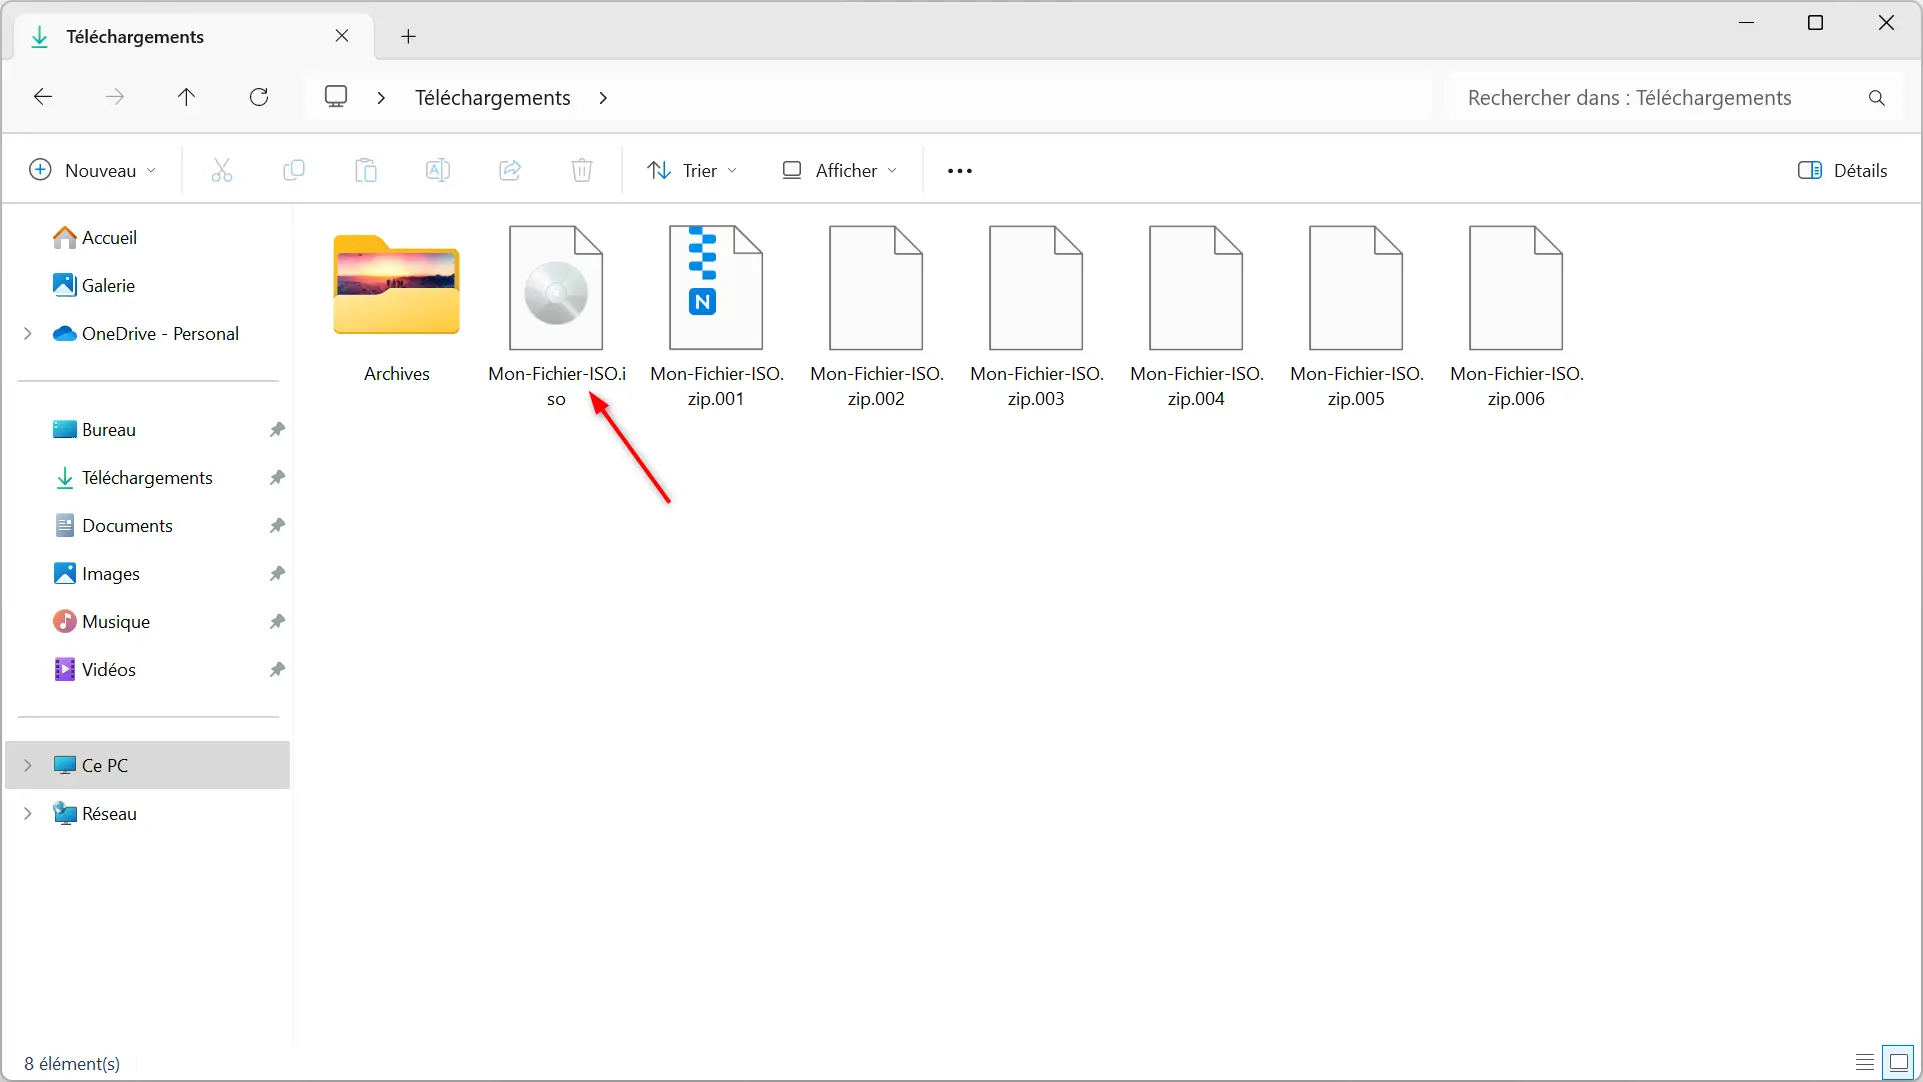This screenshot has width=1923, height=1082.
Task: Select the Mon-Fichier-ISO.zip.002 file
Action: (x=876, y=316)
